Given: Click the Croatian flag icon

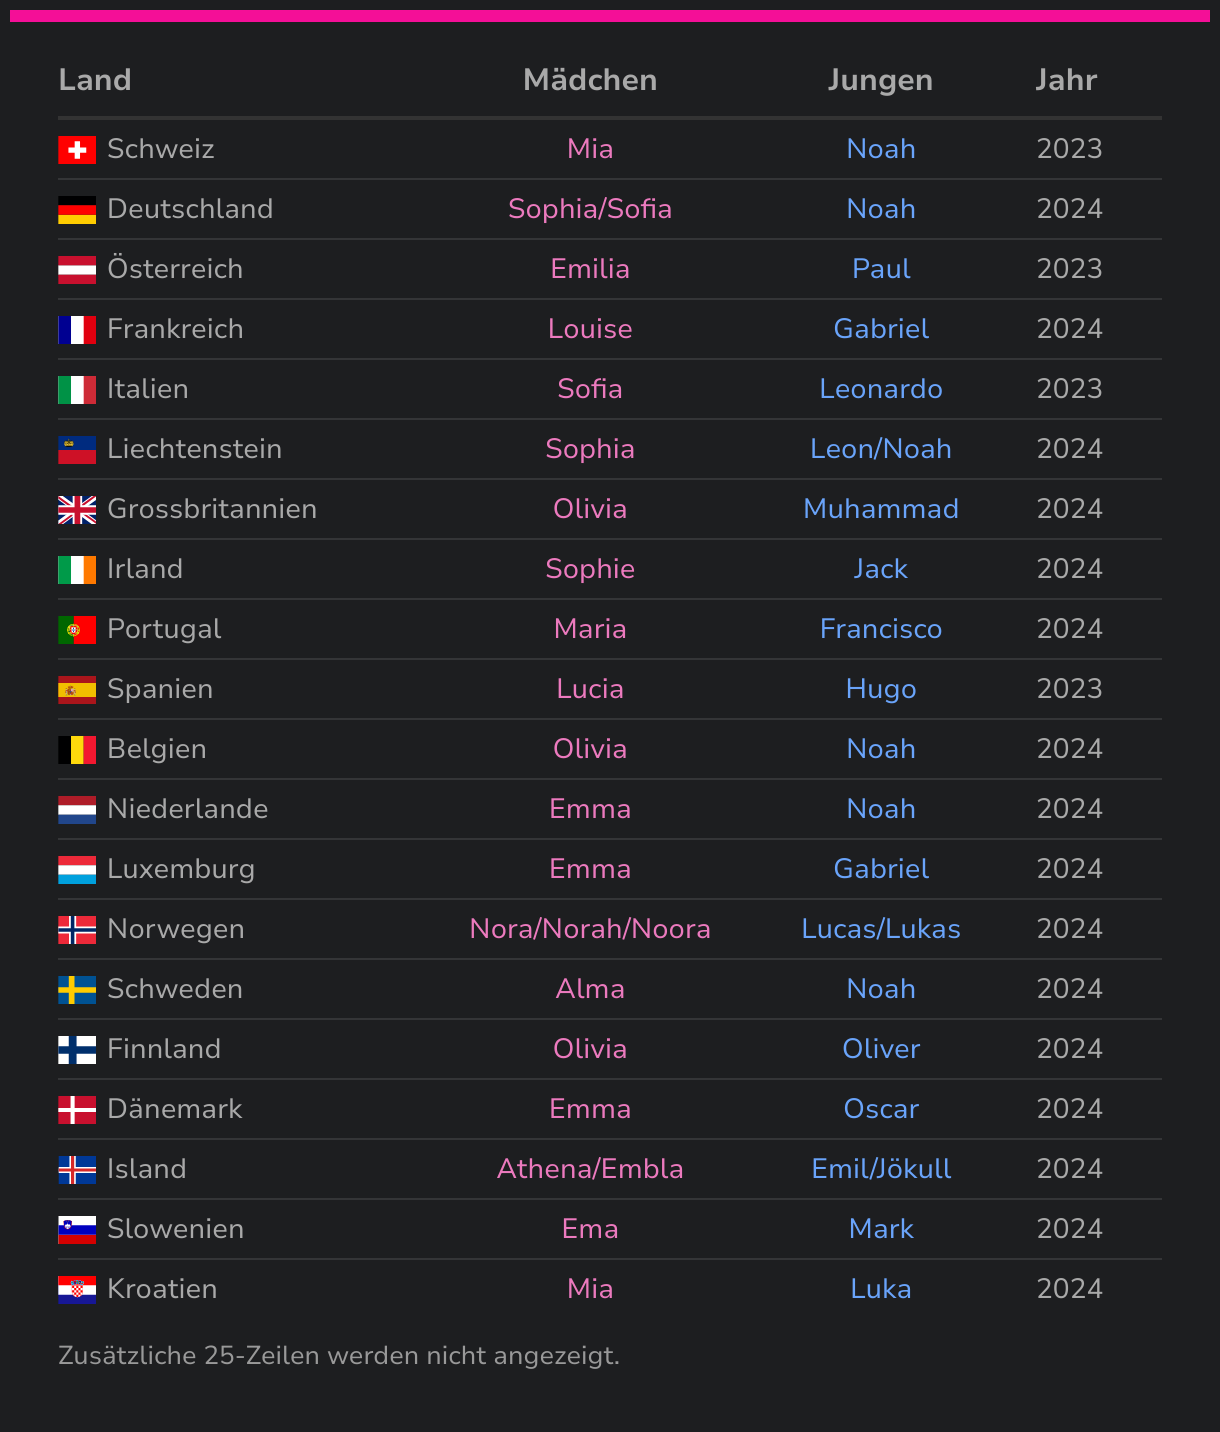Looking at the screenshot, I should (77, 1290).
